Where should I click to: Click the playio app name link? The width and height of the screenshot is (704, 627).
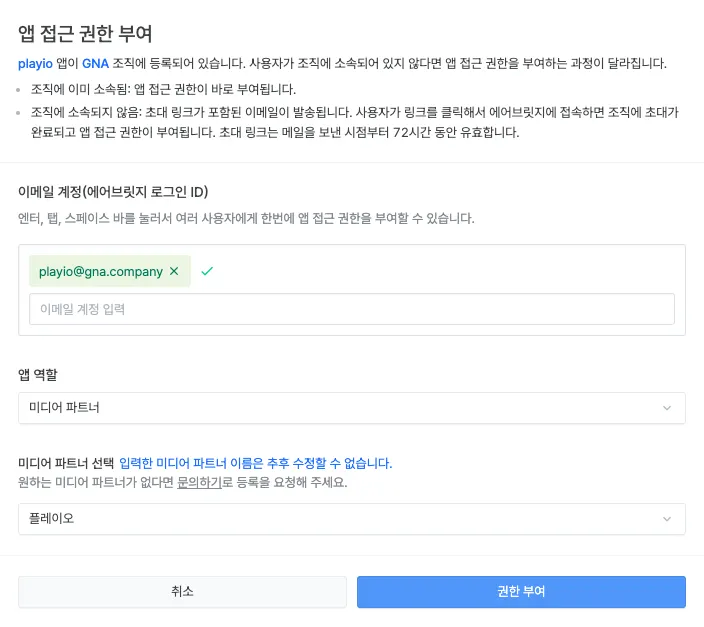[36, 63]
